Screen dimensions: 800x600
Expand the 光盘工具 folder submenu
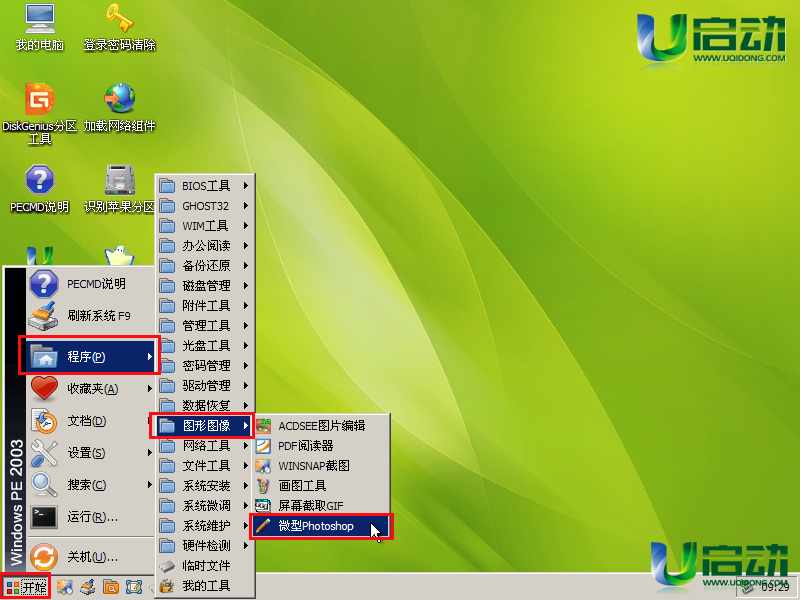point(205,345)
